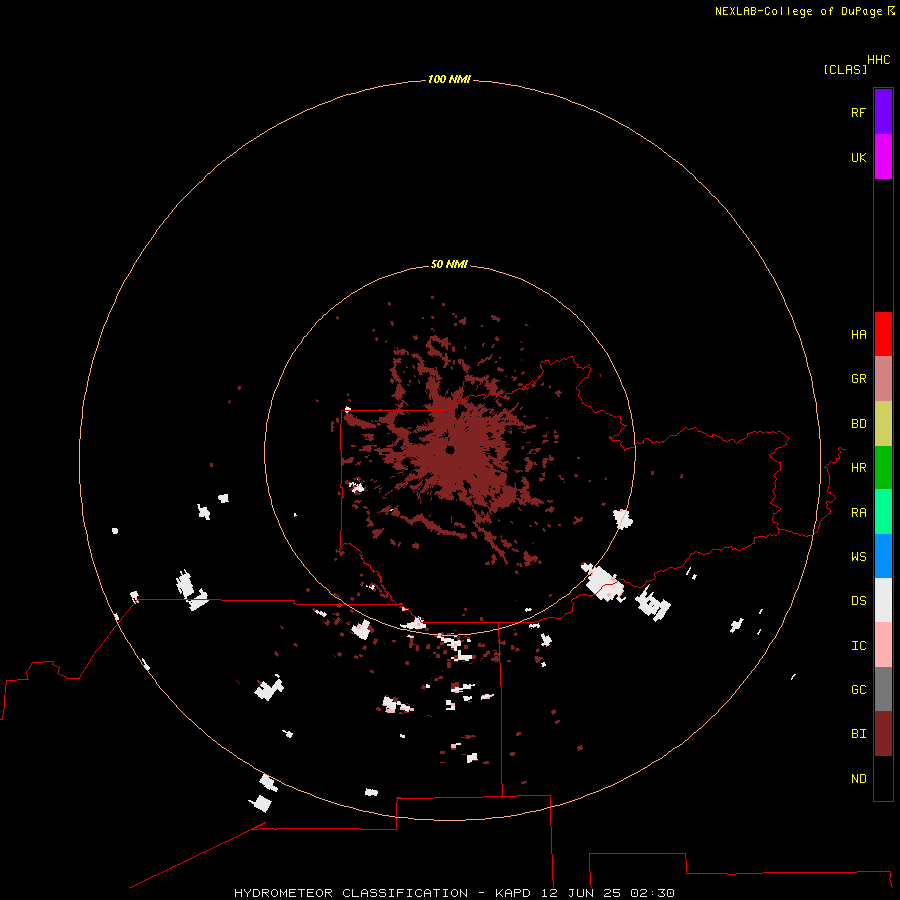
Task: Click the [CLAS] units label
Action: tap(845, 69)
